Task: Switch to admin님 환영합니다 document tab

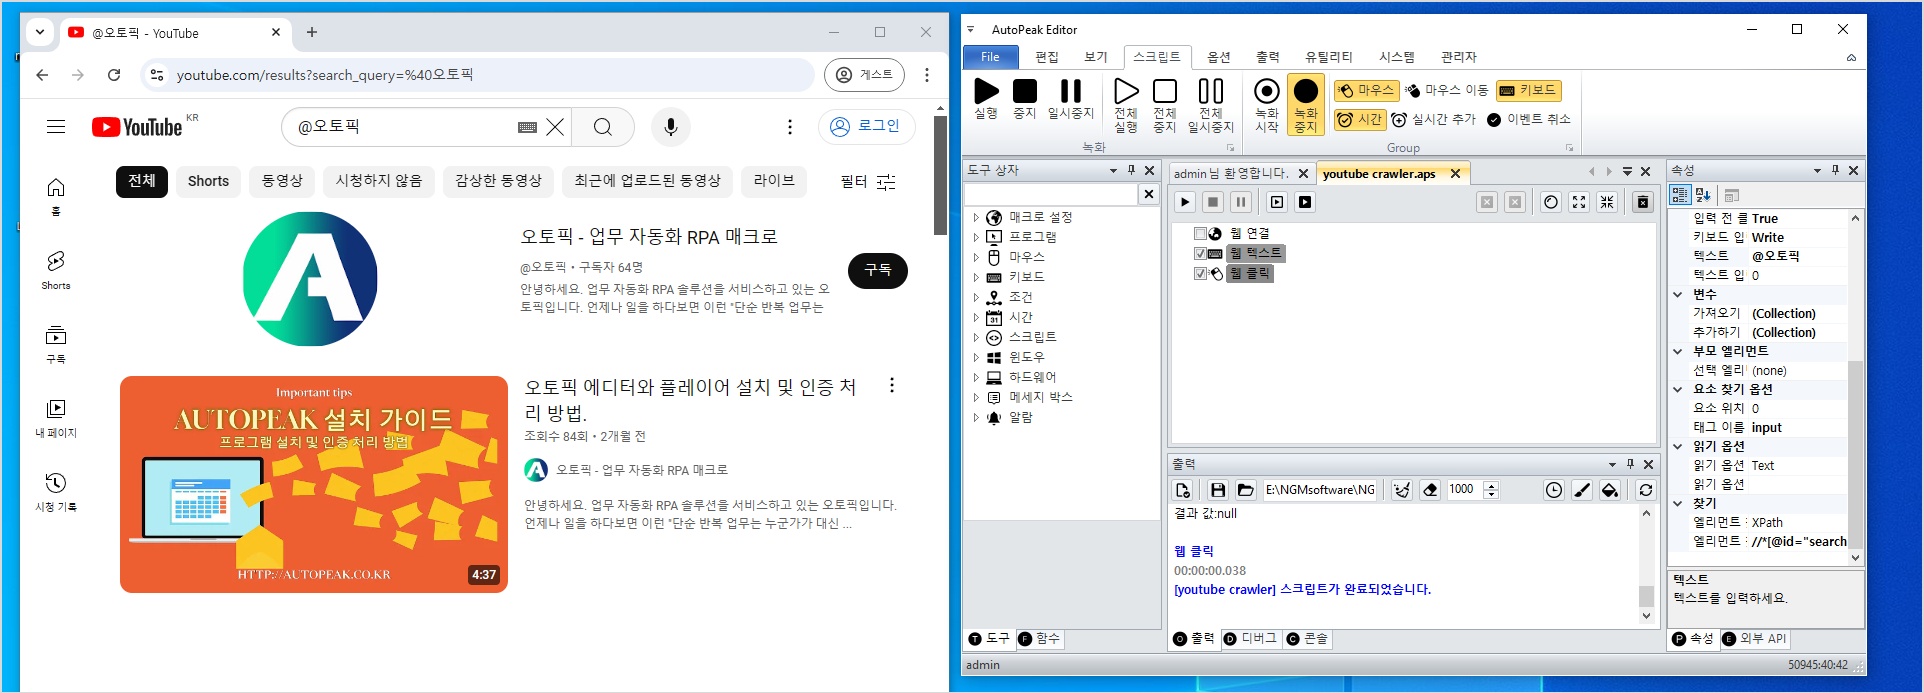Action: point(1230,173)
